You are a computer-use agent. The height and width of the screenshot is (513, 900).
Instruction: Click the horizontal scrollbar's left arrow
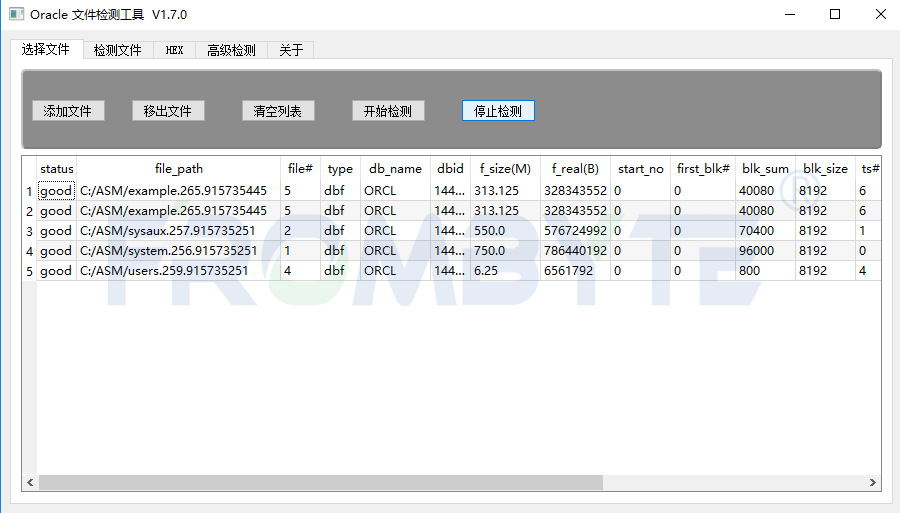point(30,483)
